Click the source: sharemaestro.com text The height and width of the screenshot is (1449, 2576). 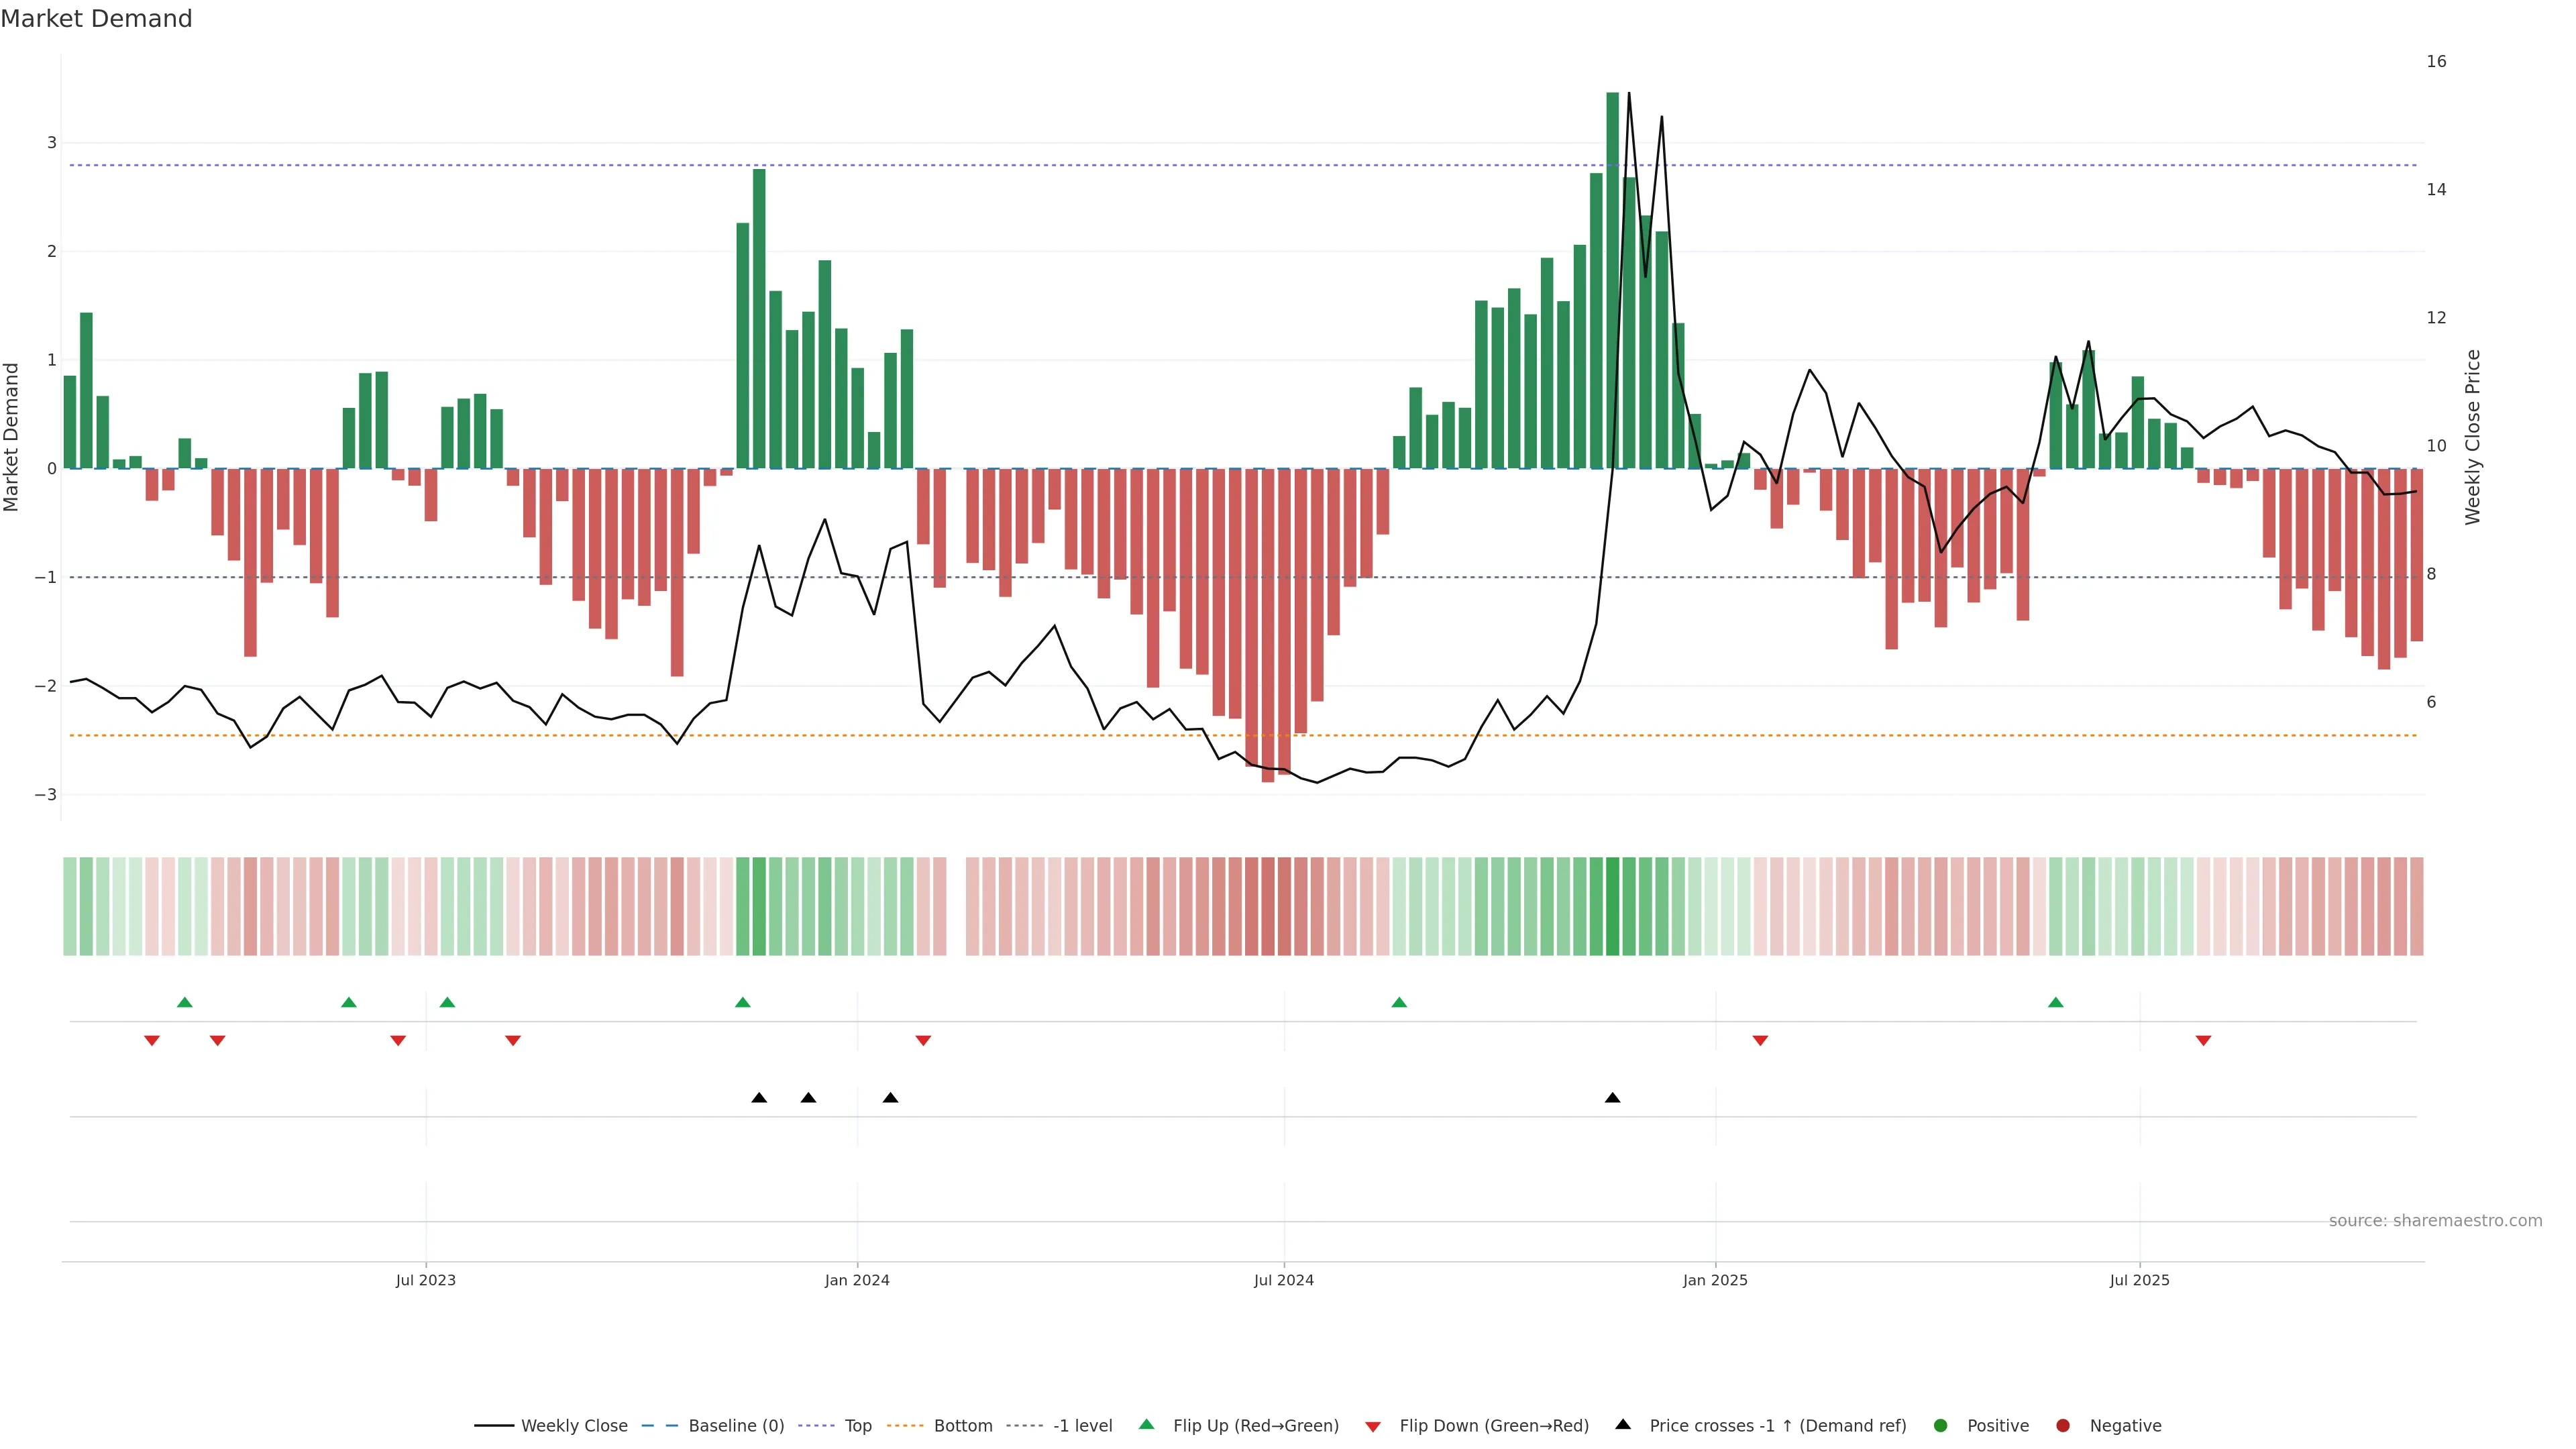point(2435,1221)
